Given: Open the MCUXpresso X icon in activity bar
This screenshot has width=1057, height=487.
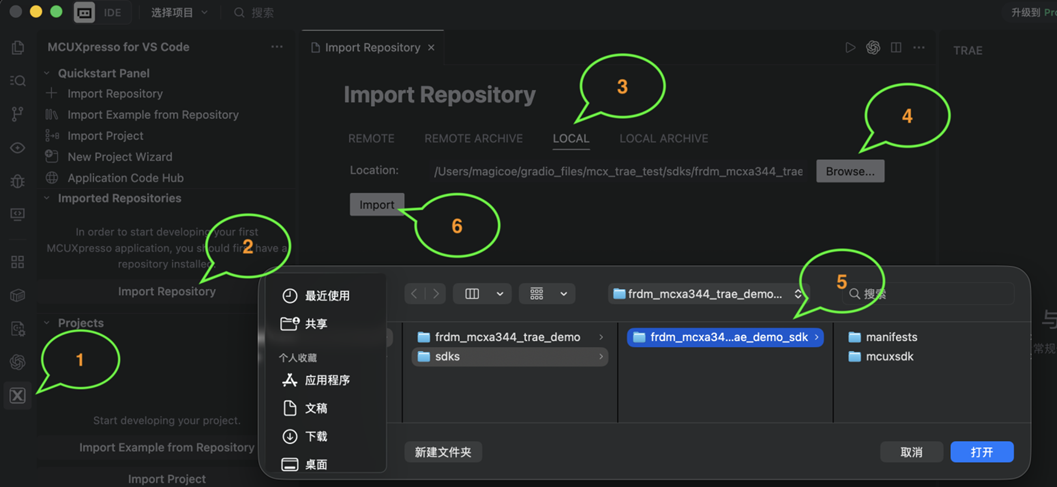Looking at the screenshot, I should click(18, 395).
